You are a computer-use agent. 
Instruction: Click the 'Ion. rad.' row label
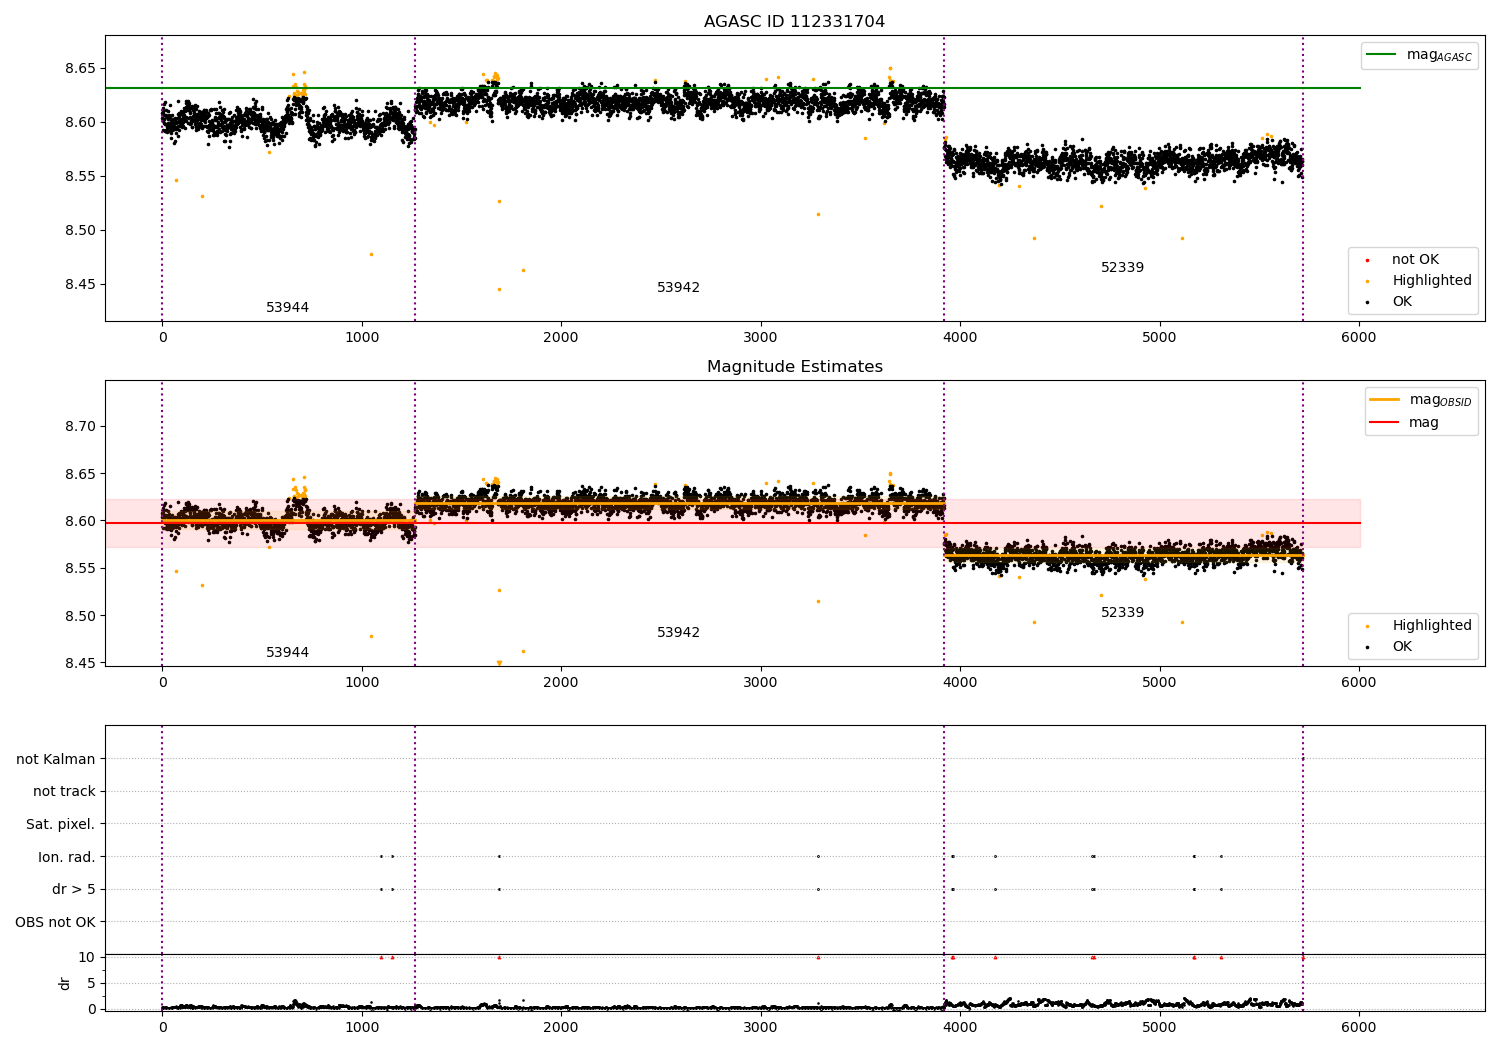click(x=67, y=858)
